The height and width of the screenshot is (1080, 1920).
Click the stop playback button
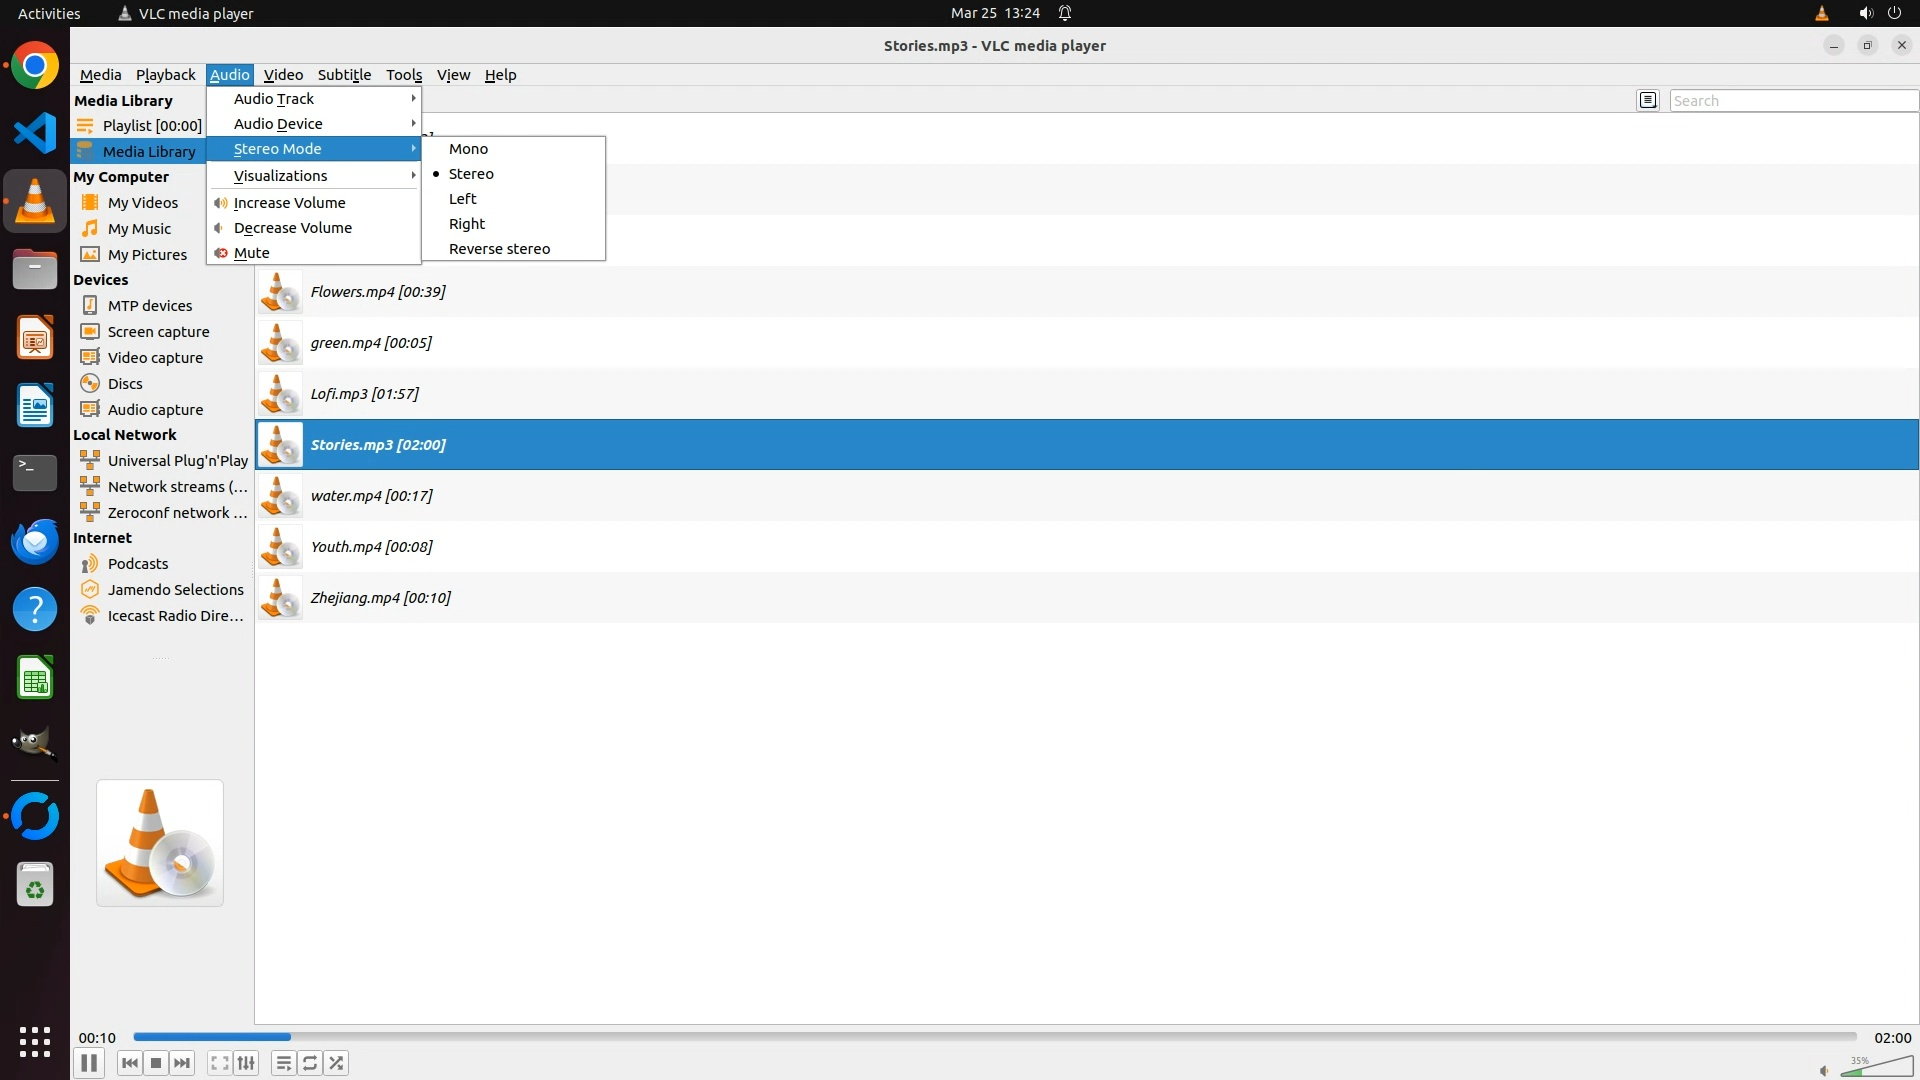(x=156, y=1063)
